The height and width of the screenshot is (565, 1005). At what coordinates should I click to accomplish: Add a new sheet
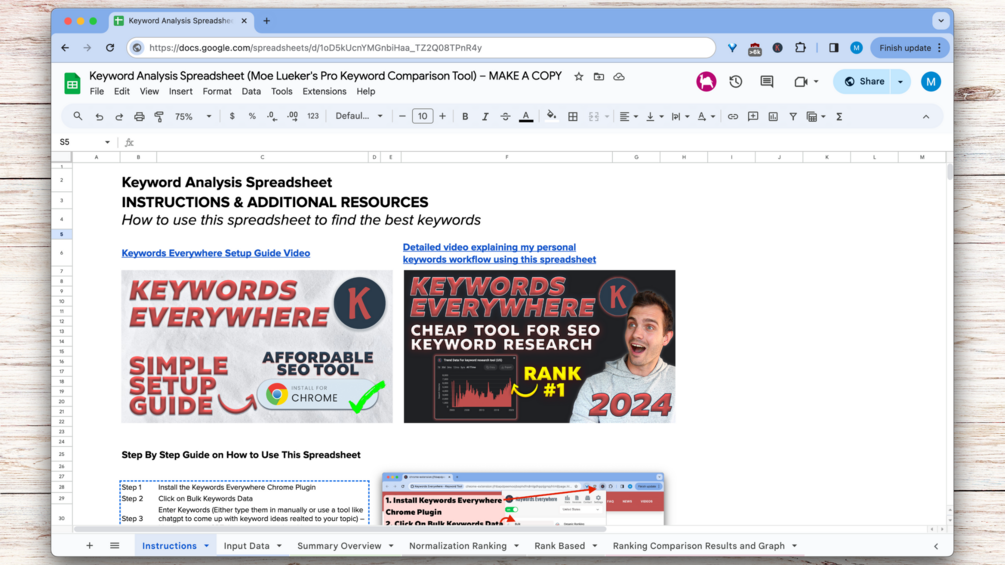(89, 546)
